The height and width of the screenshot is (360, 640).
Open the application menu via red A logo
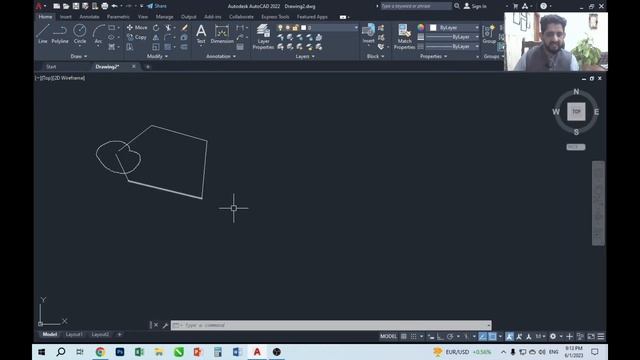pyautogui.click(x=39, y=6)
